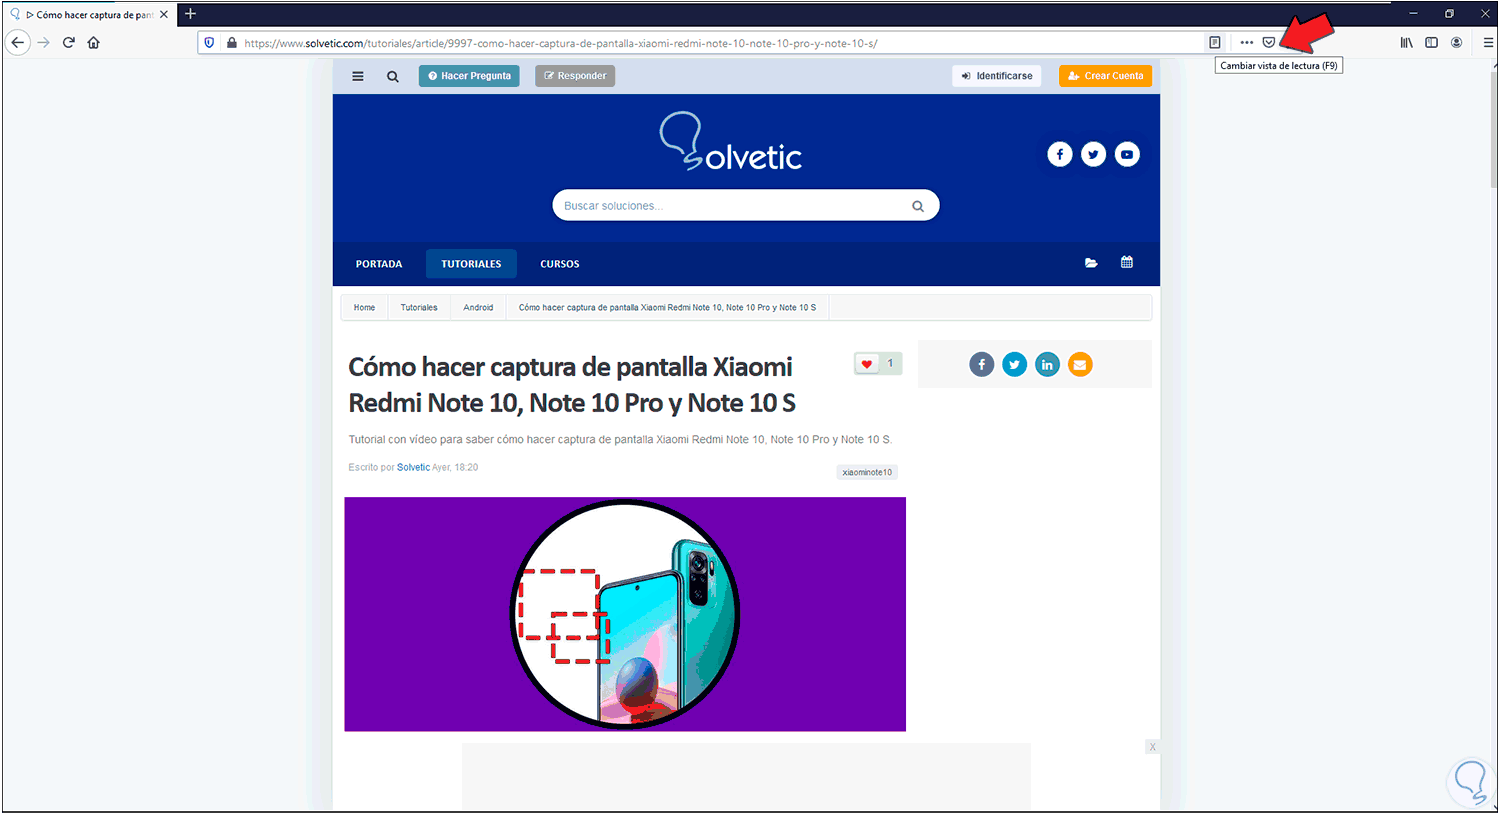Click the Hacer Pregunta button
The height and width of the screenshot is (813, 1500).
[x=469, y=76]
